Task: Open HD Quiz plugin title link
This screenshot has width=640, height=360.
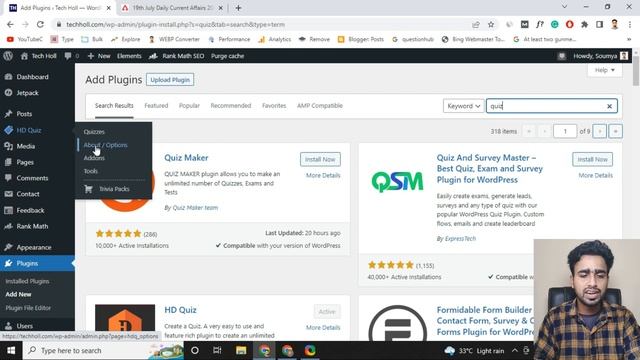Action: click(180, 310)
